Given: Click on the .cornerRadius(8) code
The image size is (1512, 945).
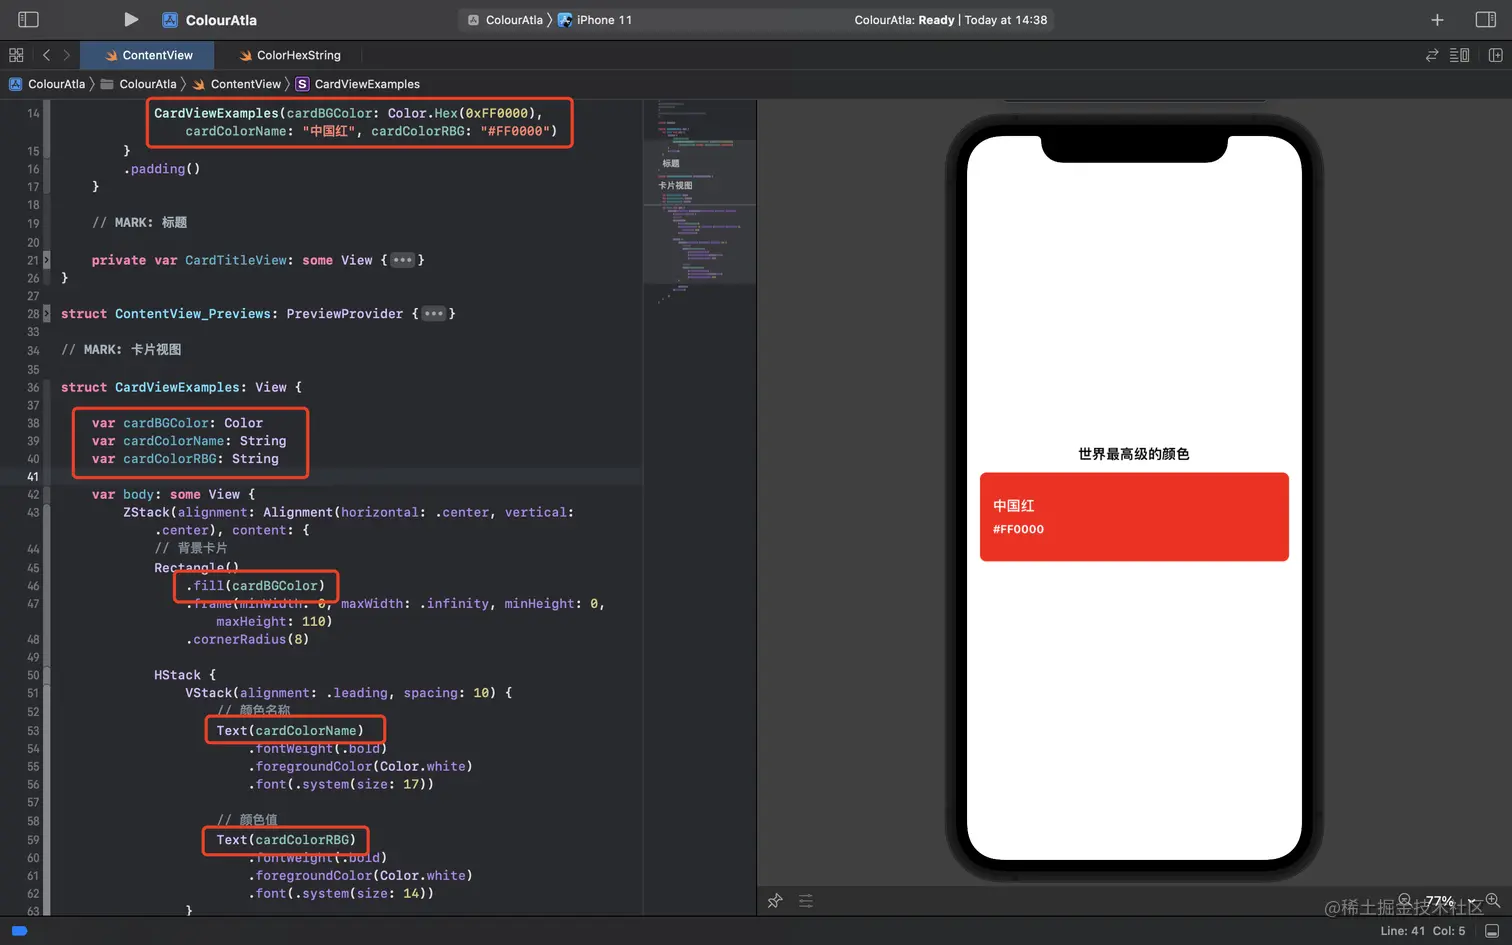Looking at the screenshot, I should (247, 640).
